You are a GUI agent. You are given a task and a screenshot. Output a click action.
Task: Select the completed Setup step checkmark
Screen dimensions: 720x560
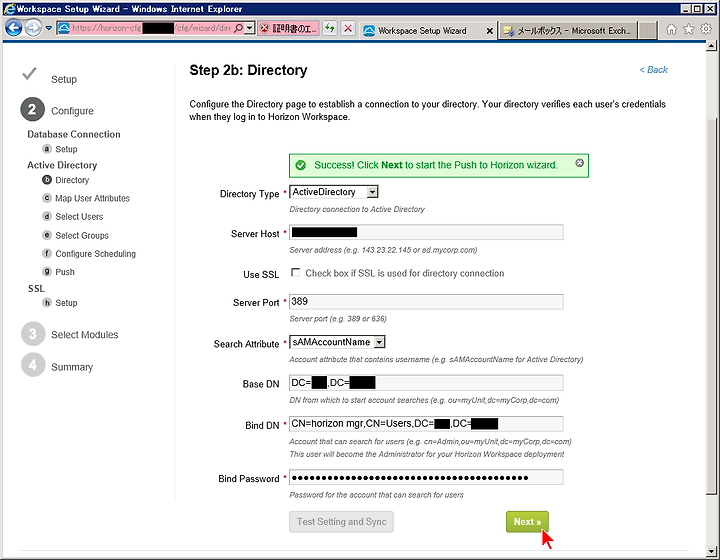click(29, 73)
